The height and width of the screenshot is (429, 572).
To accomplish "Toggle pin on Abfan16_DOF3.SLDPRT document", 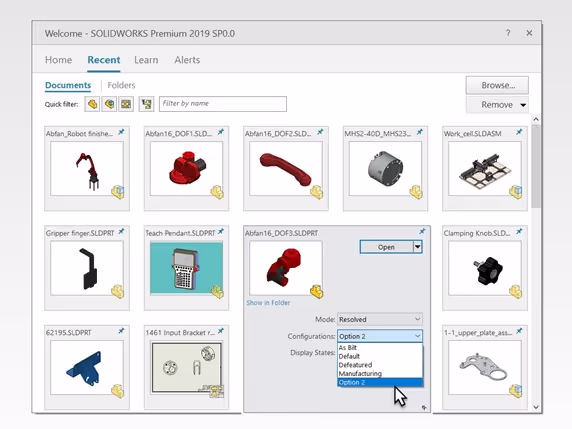I will (422, 231).
